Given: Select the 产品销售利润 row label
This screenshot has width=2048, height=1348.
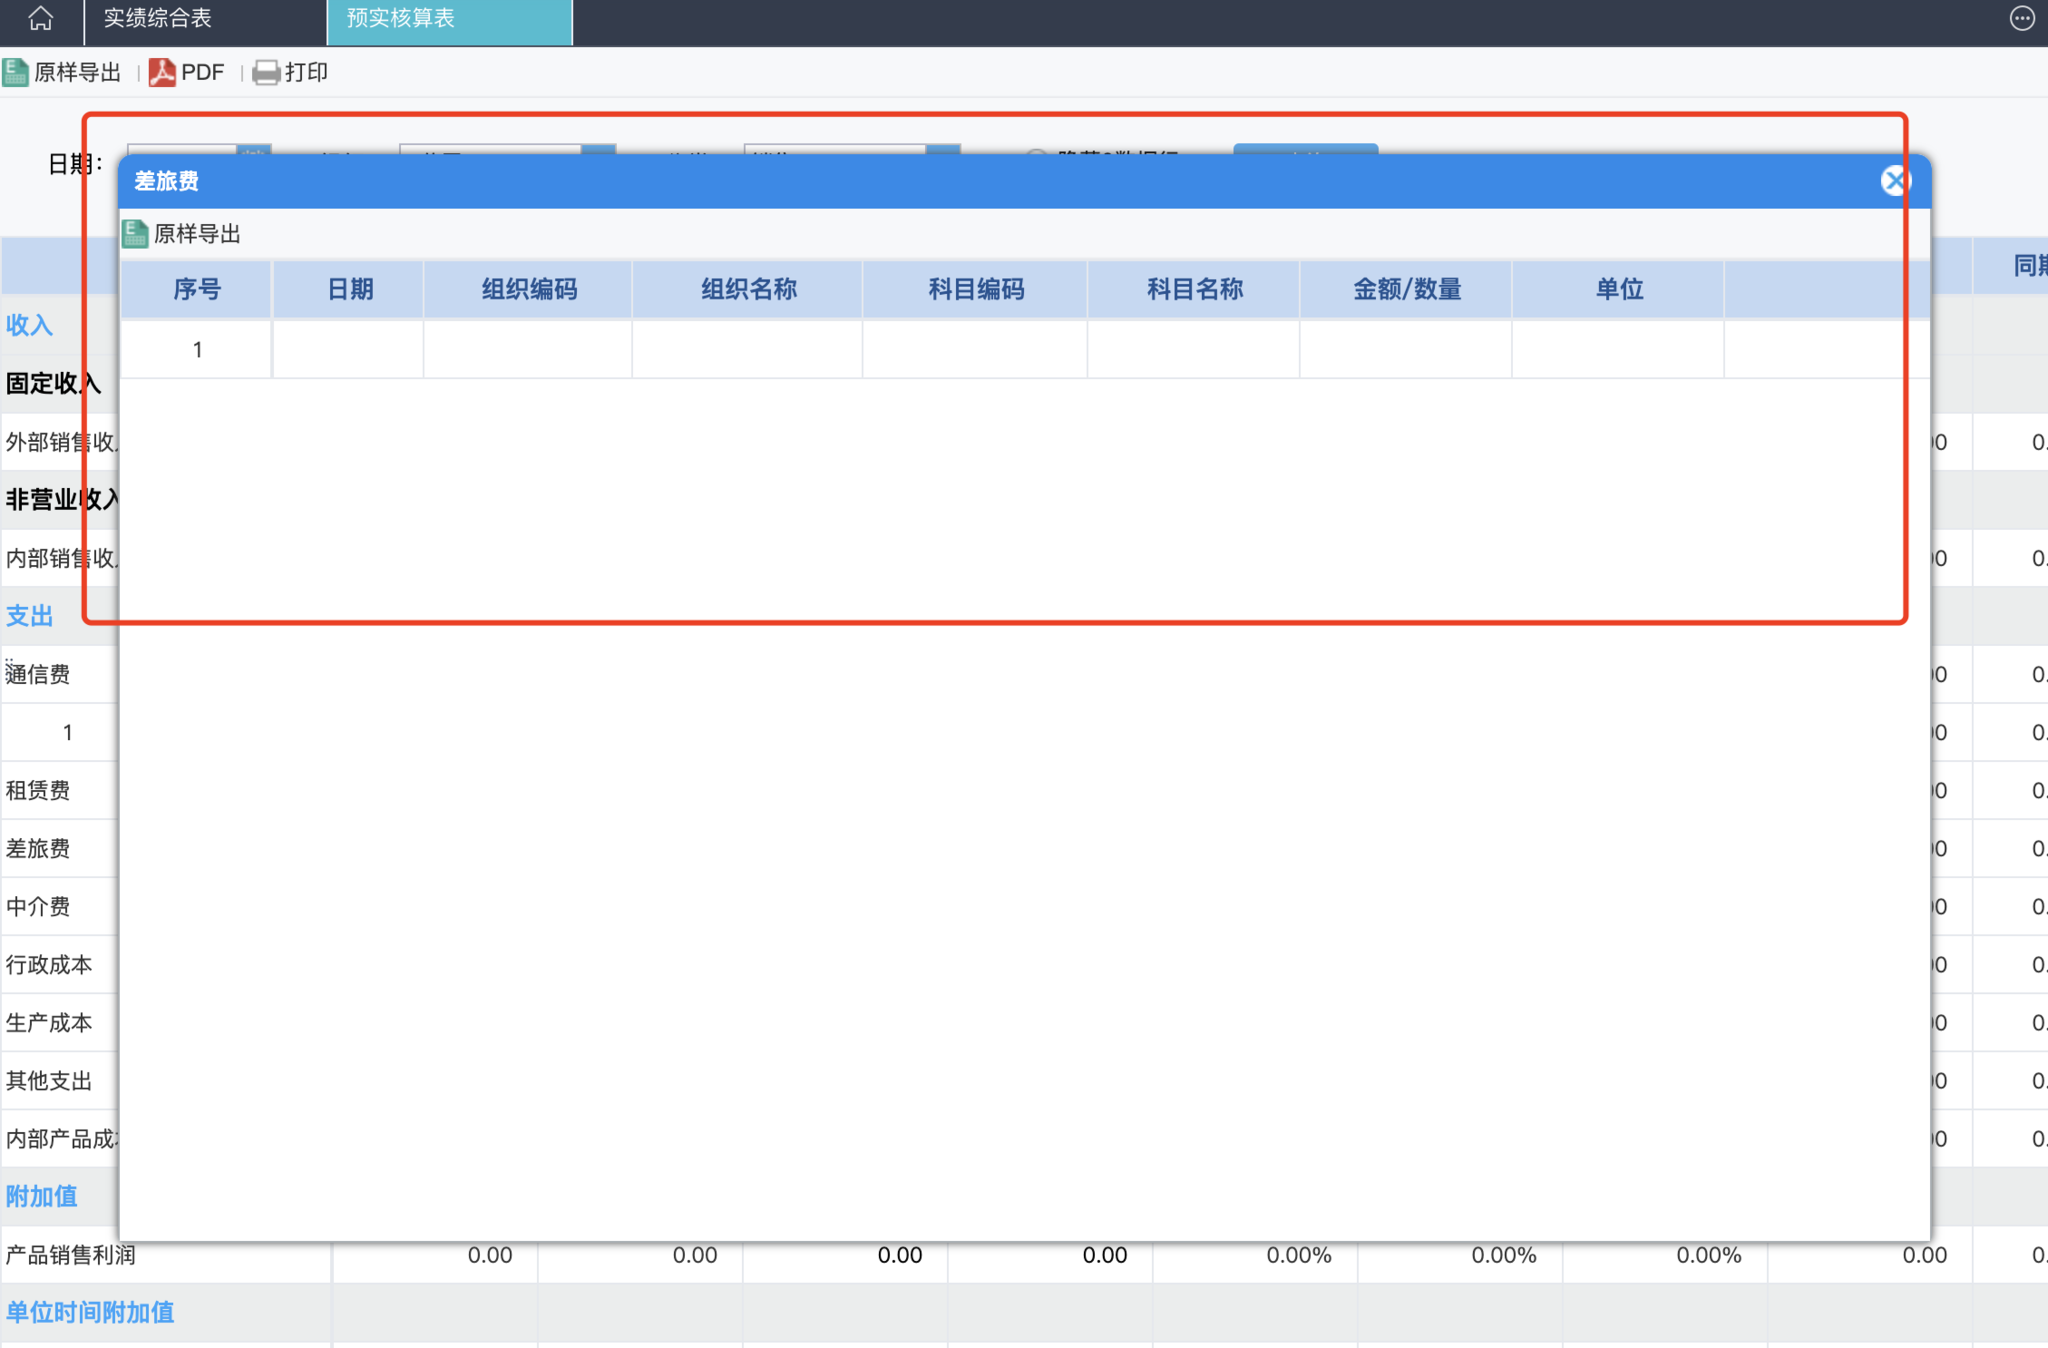Looking at the screenshot, I should (70, 1255).
